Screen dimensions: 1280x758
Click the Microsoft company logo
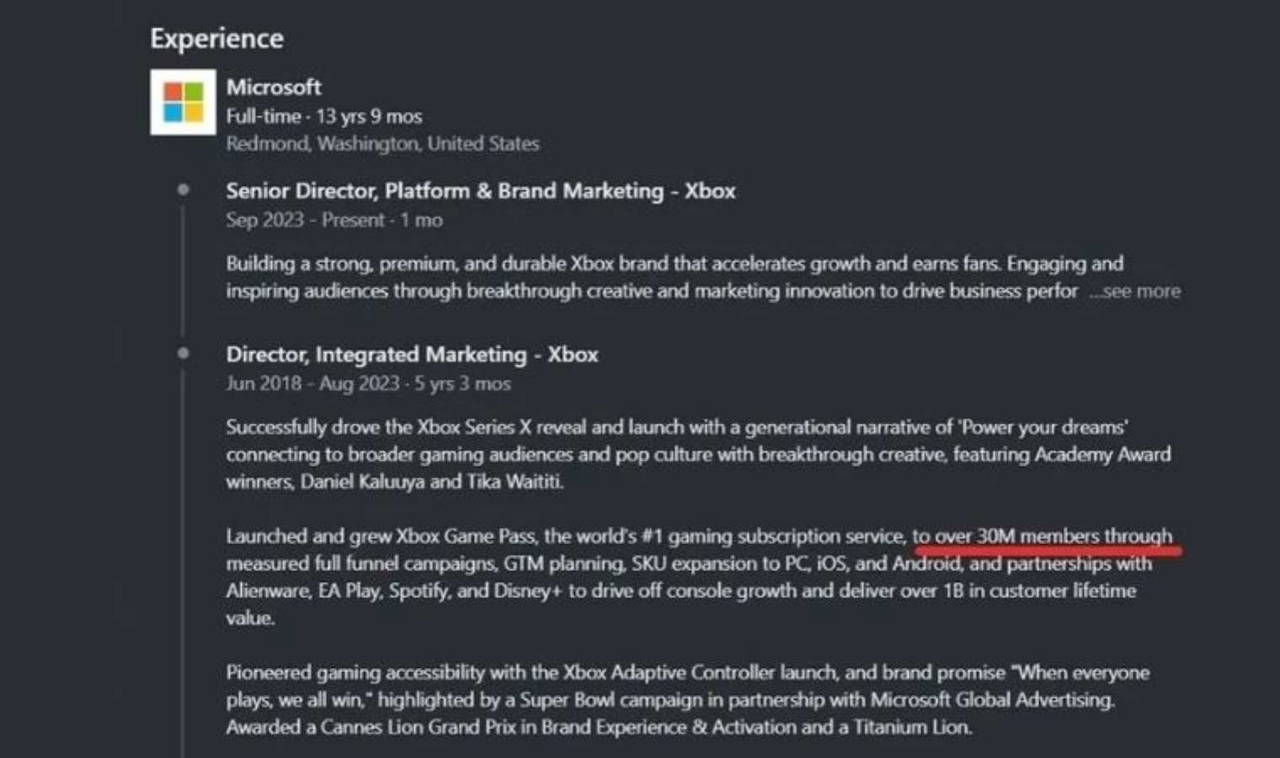[183, 102]
